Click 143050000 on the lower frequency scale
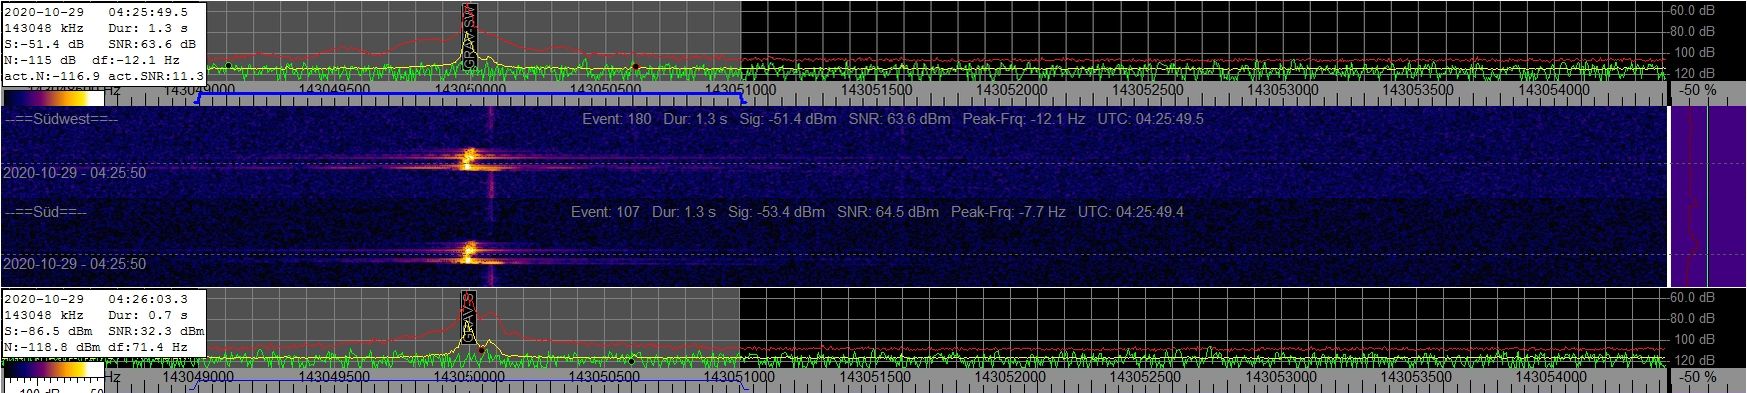 pyautogui.click(x=469, y=377)
